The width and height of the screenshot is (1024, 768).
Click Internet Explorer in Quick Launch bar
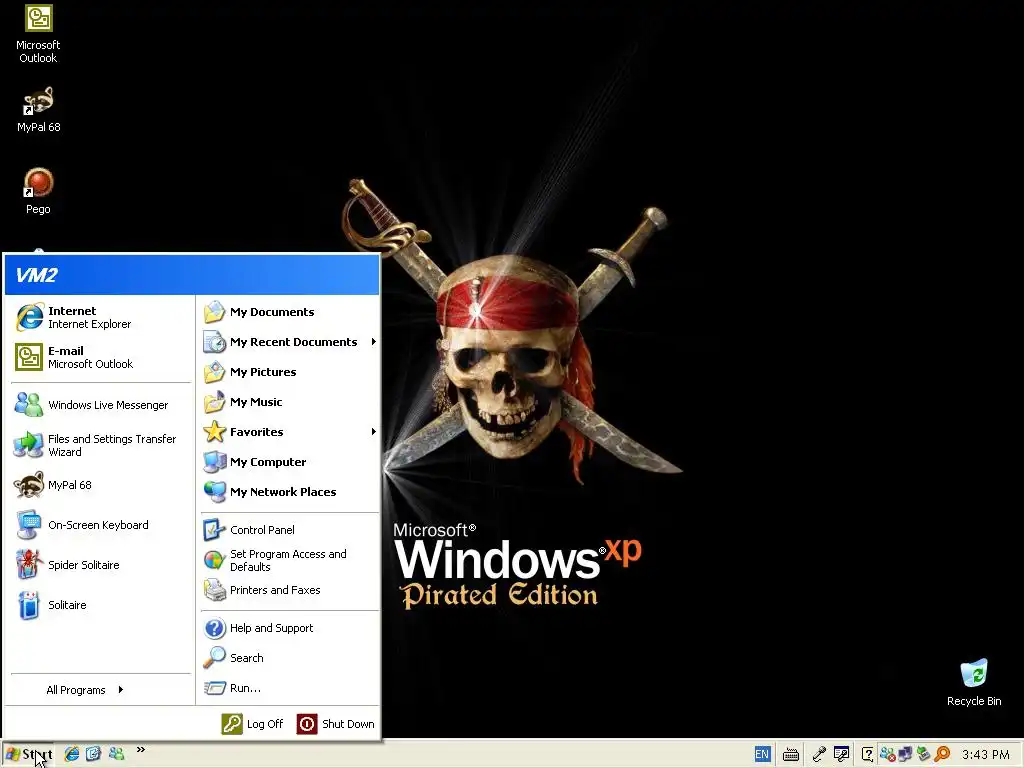click(72, 754)
